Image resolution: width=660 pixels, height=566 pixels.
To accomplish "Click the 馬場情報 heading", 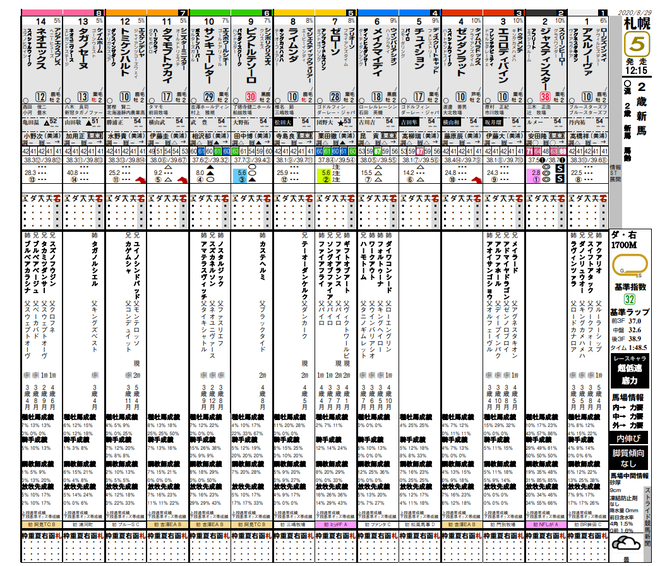I will (x=627, y=397).
